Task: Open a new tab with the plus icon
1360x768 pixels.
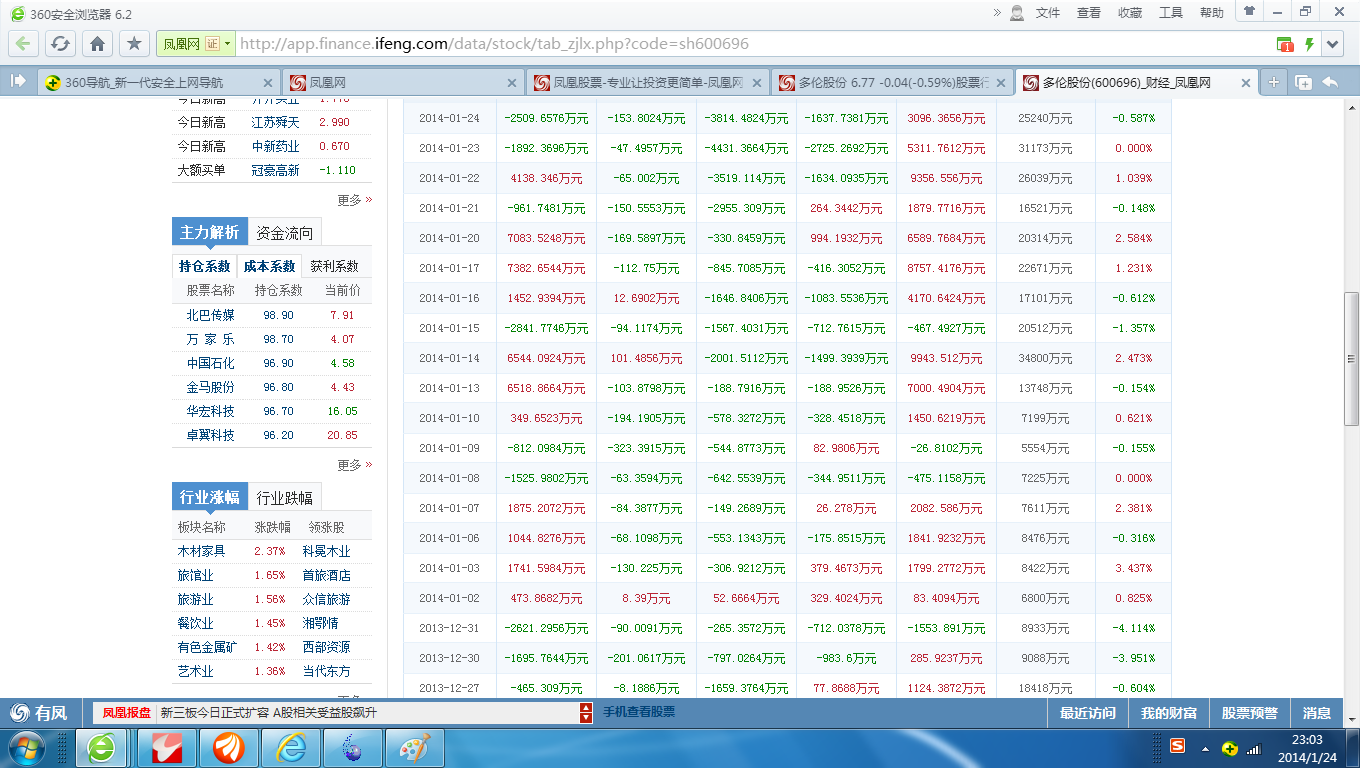Action: pos(1273,82)
